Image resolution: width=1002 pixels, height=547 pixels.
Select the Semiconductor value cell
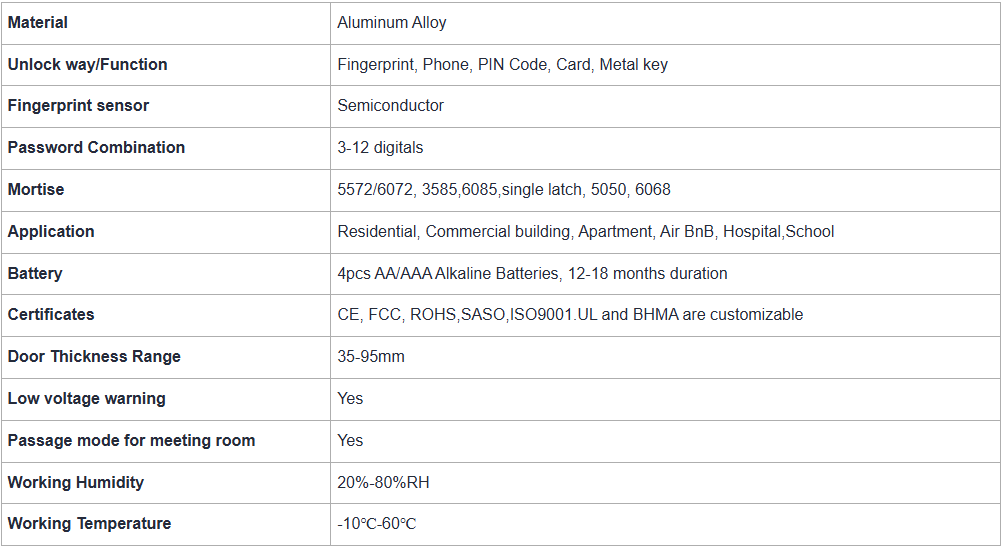click(x=390, y=105)
